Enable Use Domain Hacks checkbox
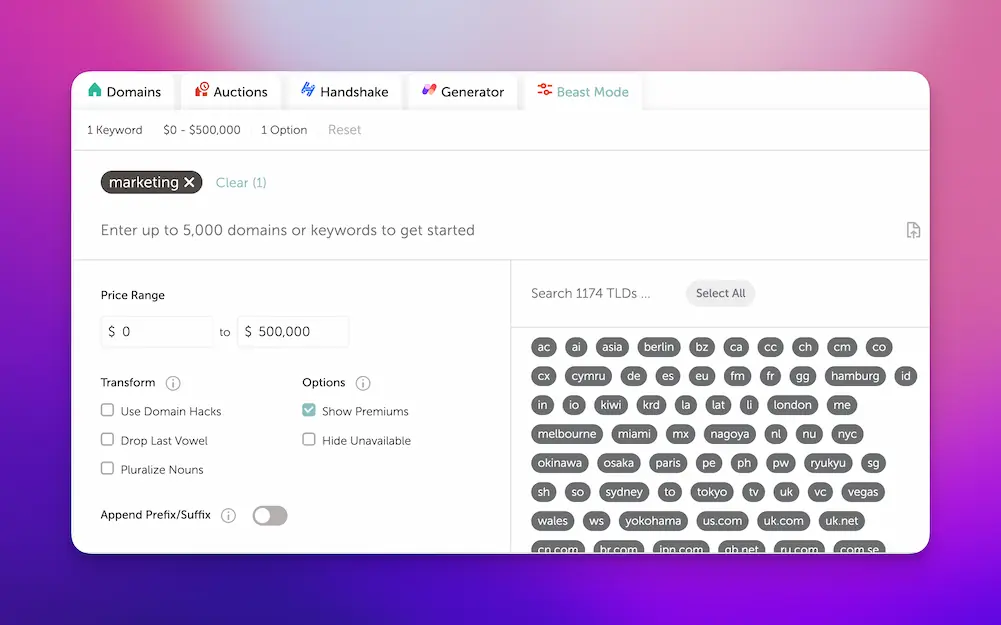 tap(108, 410)
